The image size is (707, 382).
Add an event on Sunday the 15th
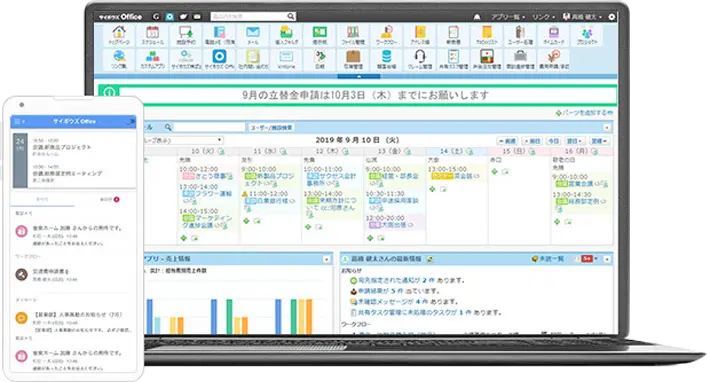click(495, 171)
